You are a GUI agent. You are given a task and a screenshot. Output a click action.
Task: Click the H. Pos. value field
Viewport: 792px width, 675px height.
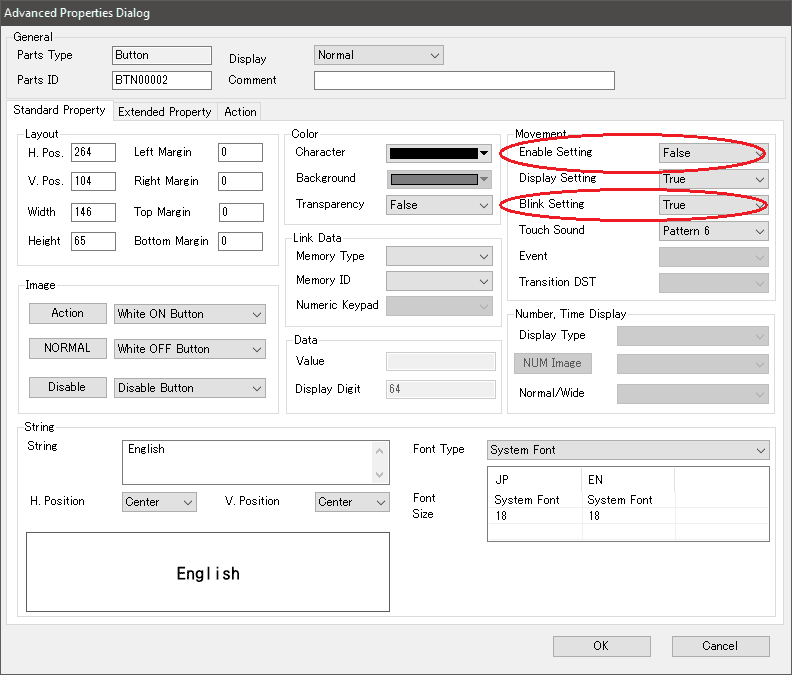point(93,152)
